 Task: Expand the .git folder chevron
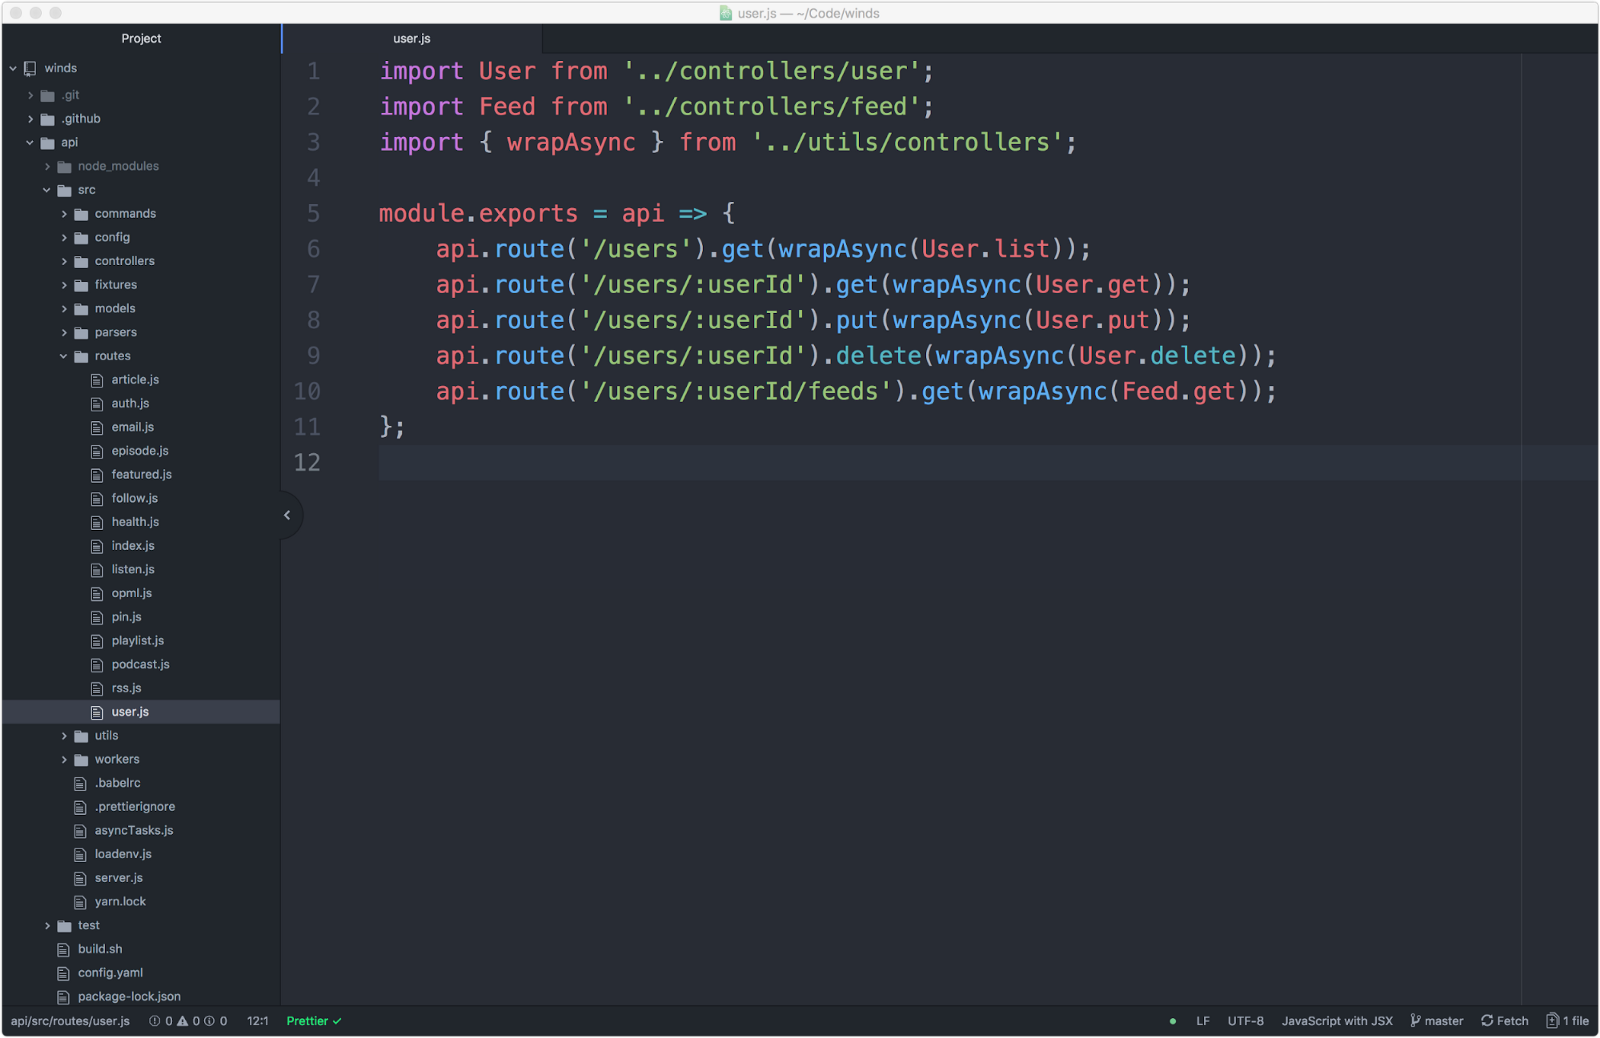[30, 95]
